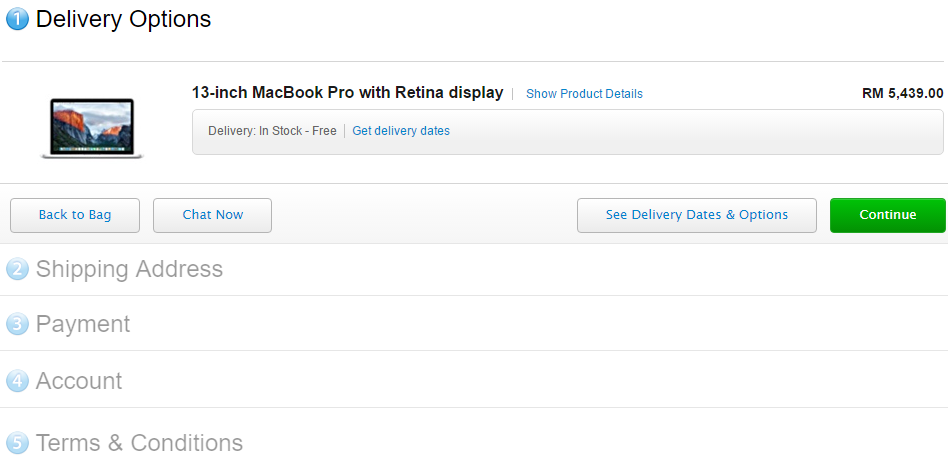Click the RM 5,439.00 price
Image resolution: width=948 pixels, height=468 pixels.
click(x=903, y=93)
